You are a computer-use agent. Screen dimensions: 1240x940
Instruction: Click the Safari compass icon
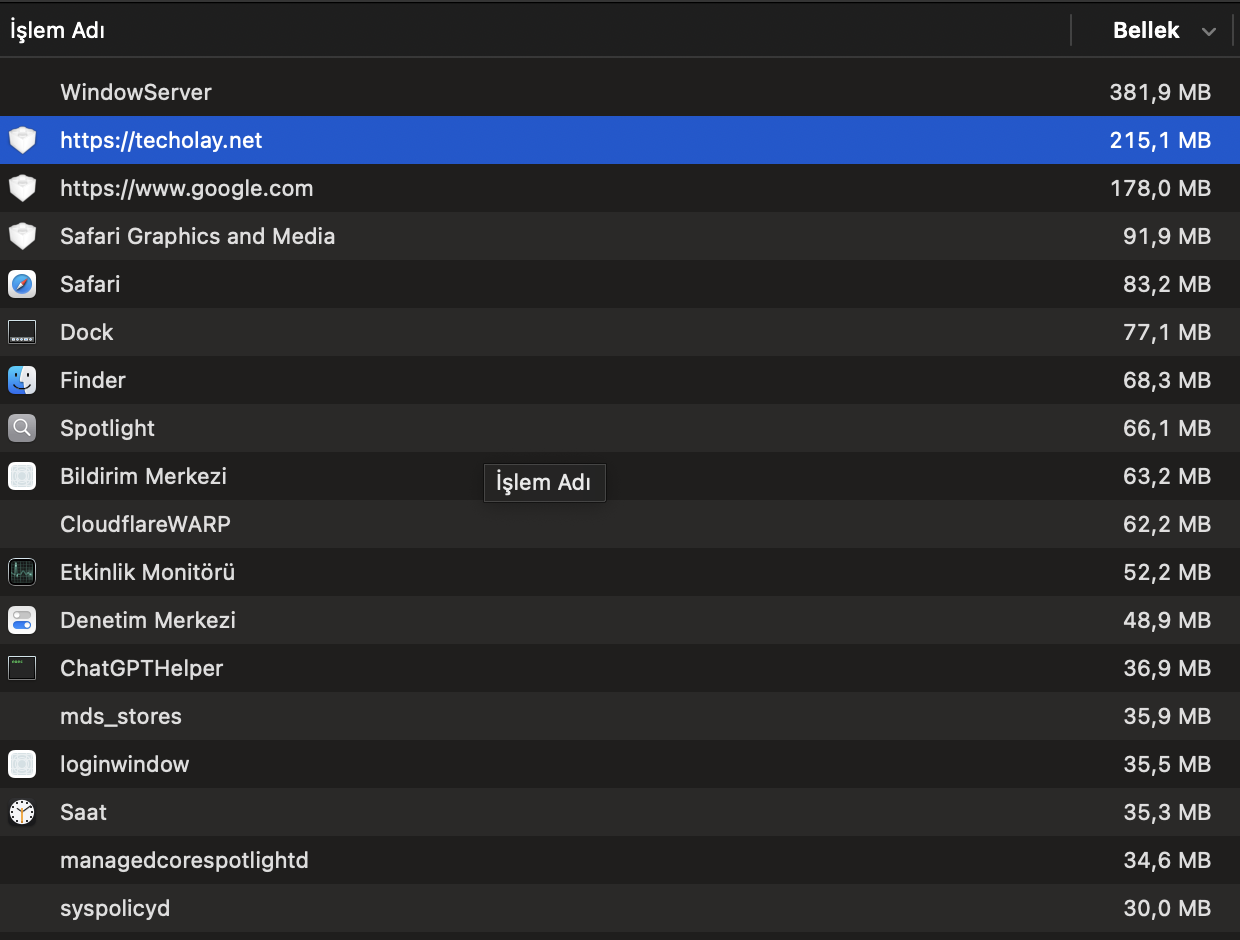click(22, 284)
